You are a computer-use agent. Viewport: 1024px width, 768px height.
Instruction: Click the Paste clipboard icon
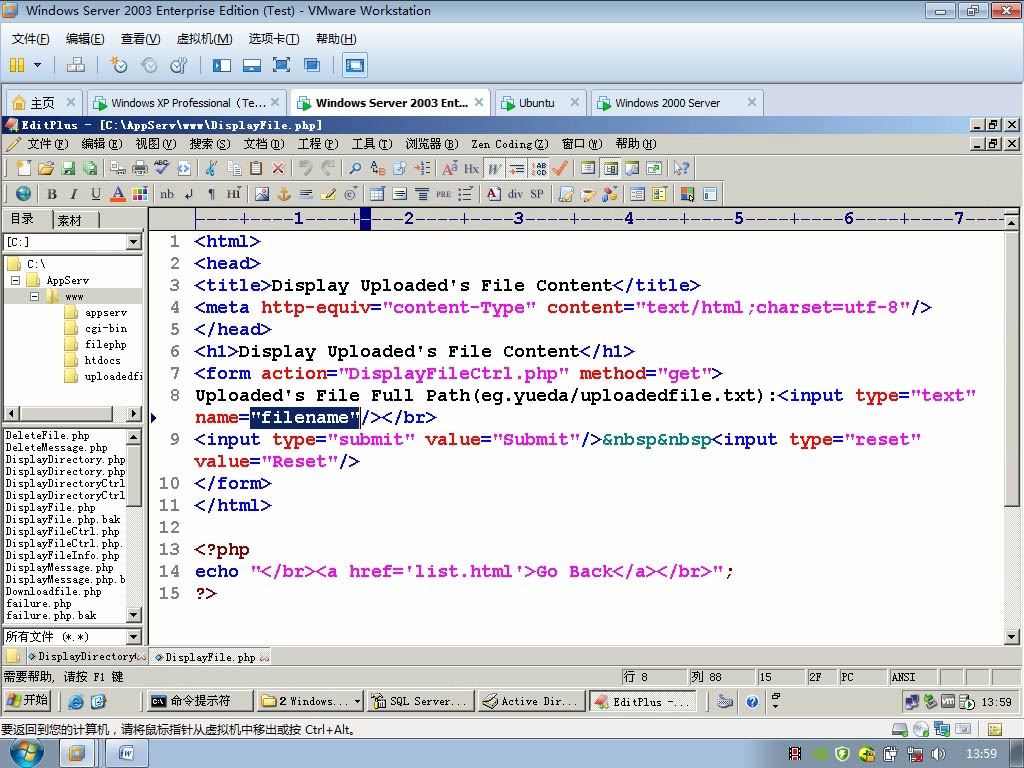(x=256, y=168)
